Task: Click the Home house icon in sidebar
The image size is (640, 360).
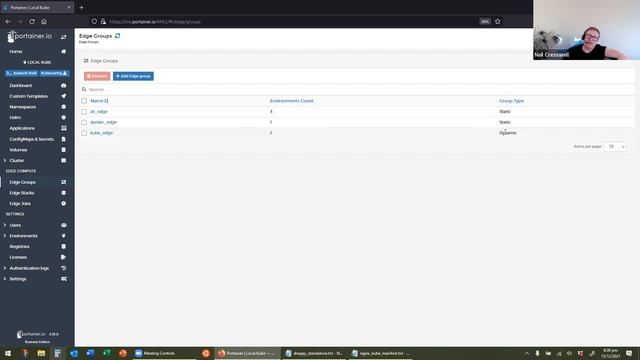Action: [64, 51]
